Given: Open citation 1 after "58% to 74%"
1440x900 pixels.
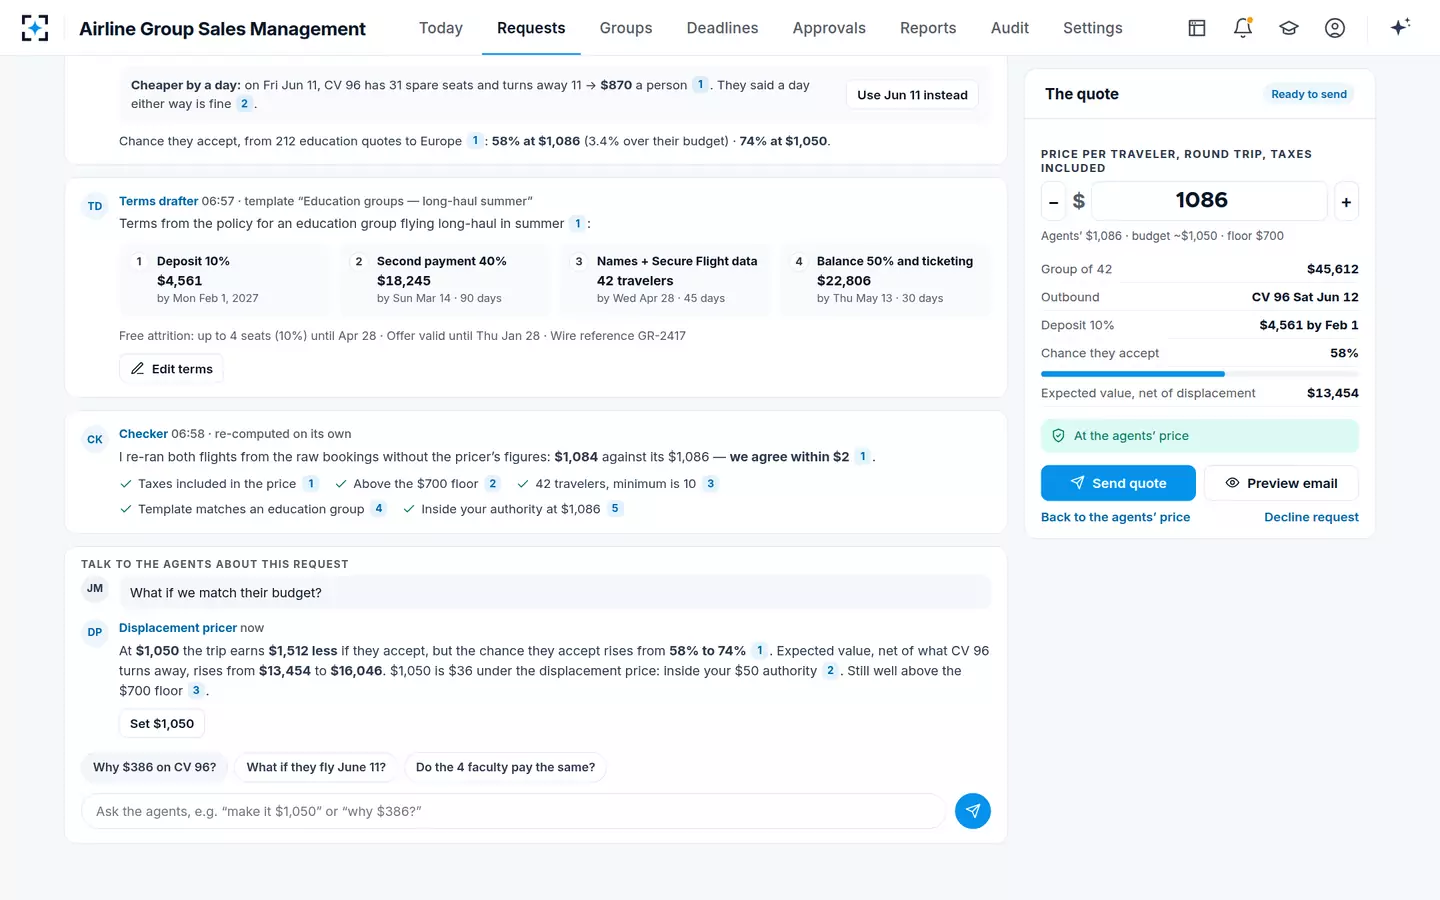Looking at the screenshot, I should pyautogui.click(x=759, y=651).
